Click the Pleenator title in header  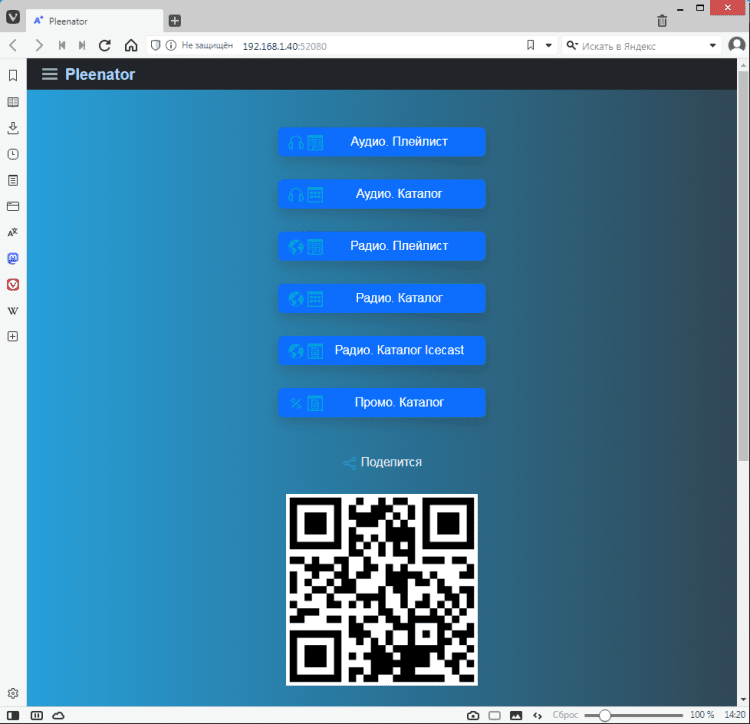[100, 74]
